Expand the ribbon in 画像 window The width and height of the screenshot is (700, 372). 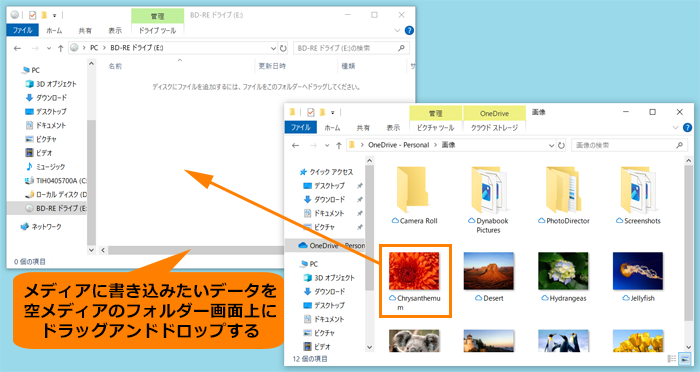point(675,128)
